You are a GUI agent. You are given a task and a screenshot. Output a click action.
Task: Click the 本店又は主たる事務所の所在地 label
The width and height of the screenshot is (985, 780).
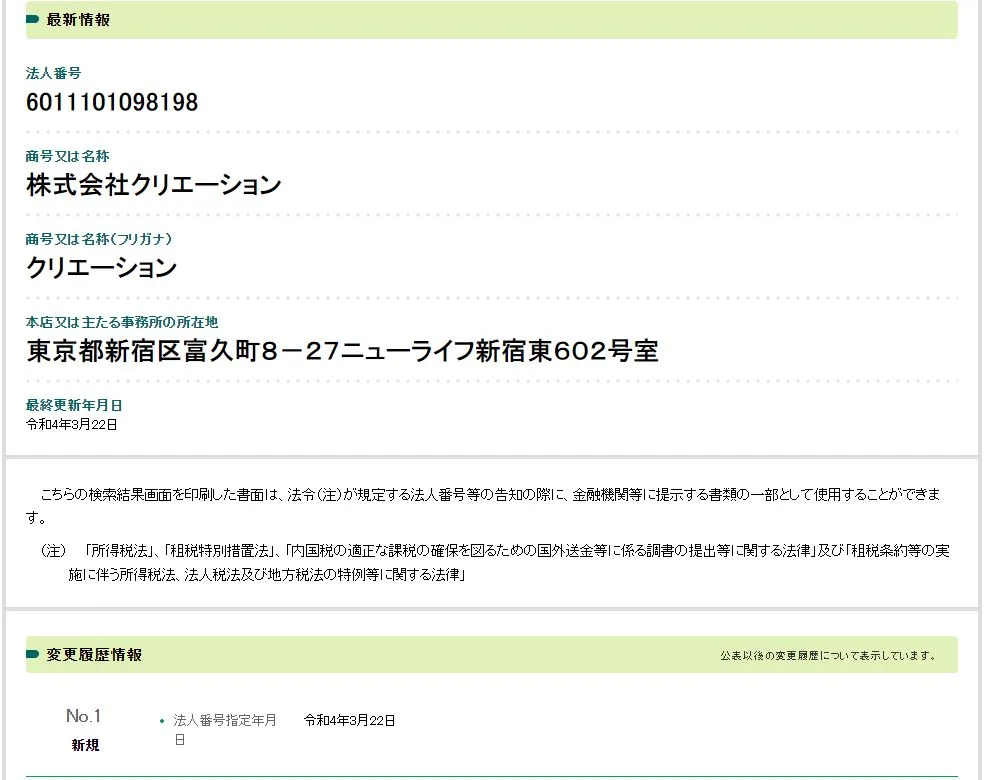(x=121, y=322)
